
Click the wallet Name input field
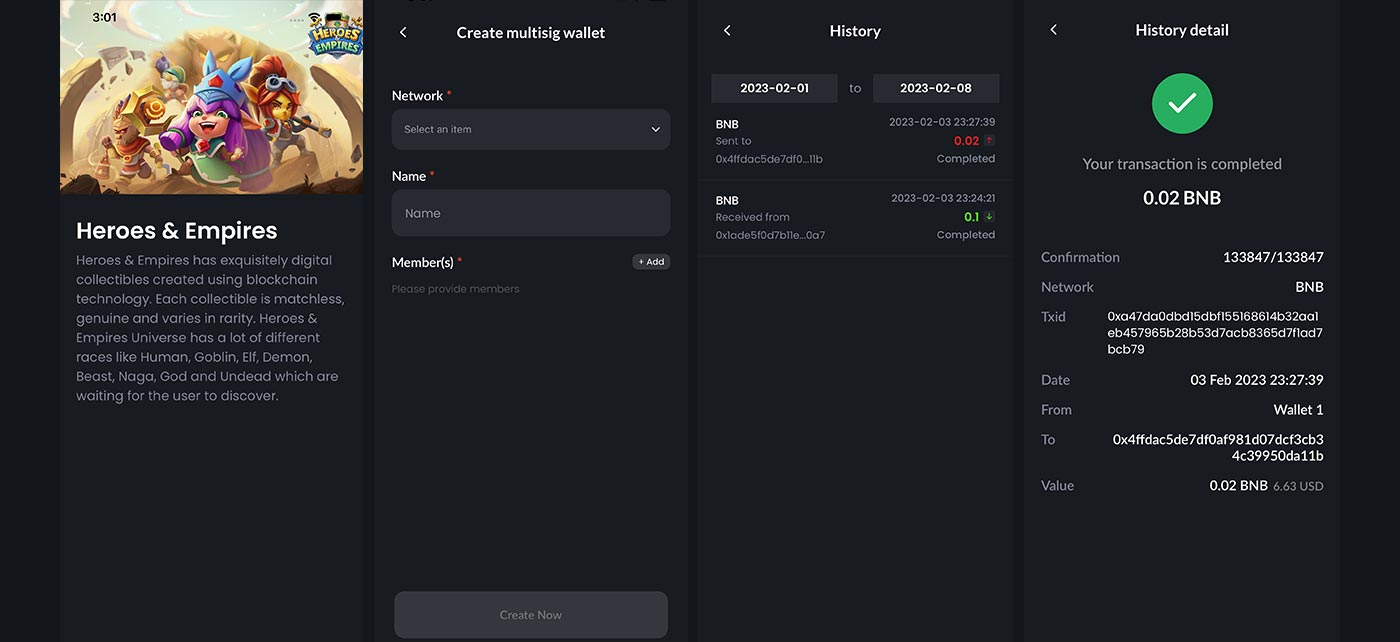(530, 213)
